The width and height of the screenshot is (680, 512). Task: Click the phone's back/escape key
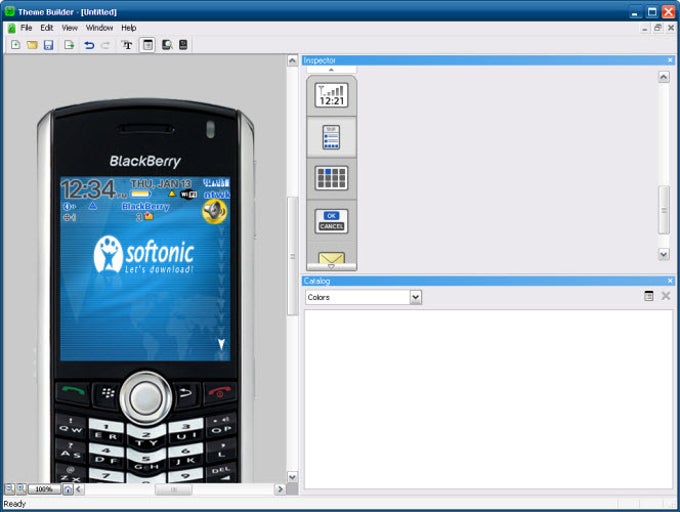pyautogui.click(x=186, y=394)
